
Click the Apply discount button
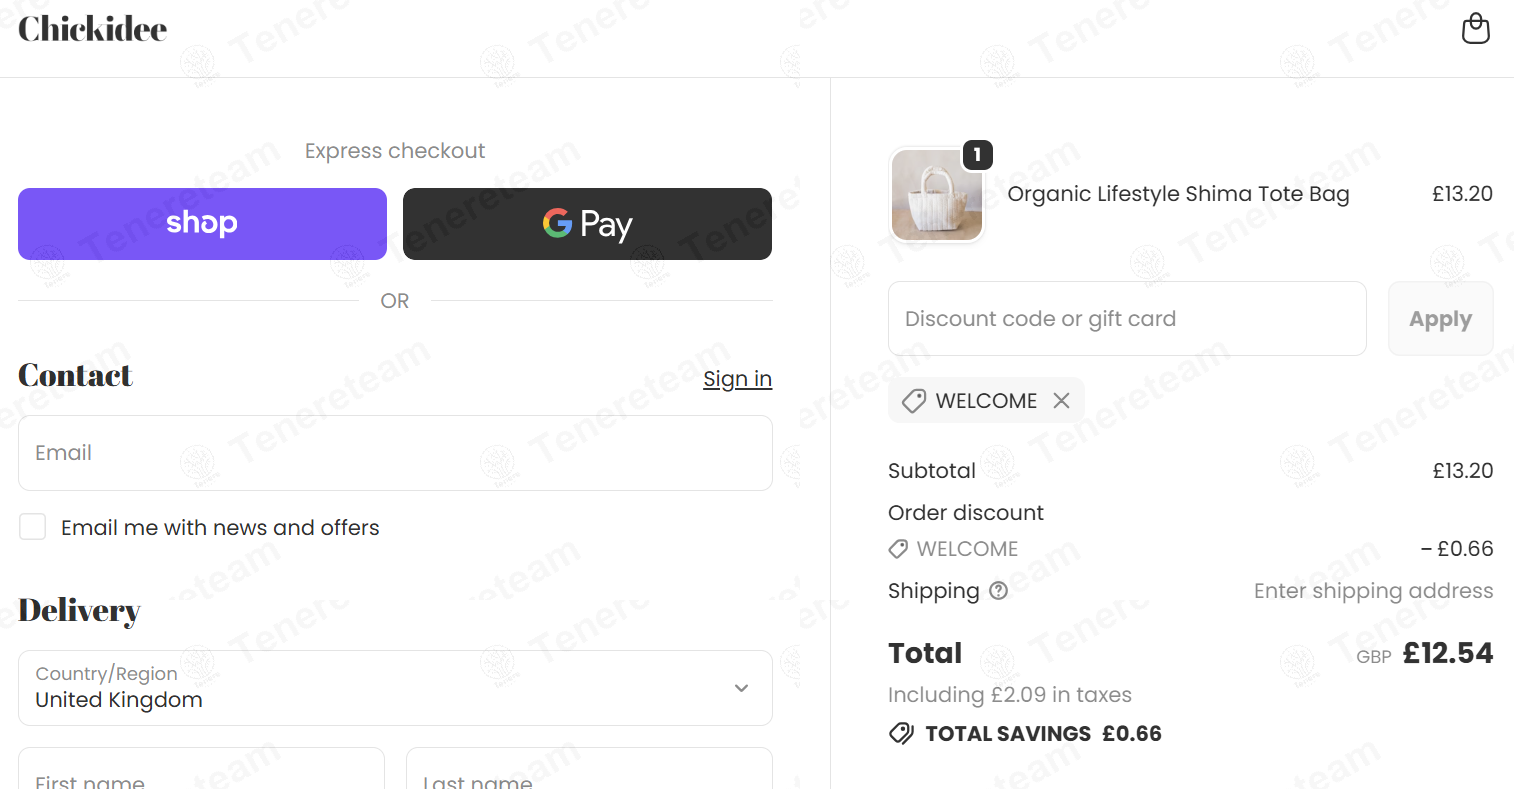1440,319
